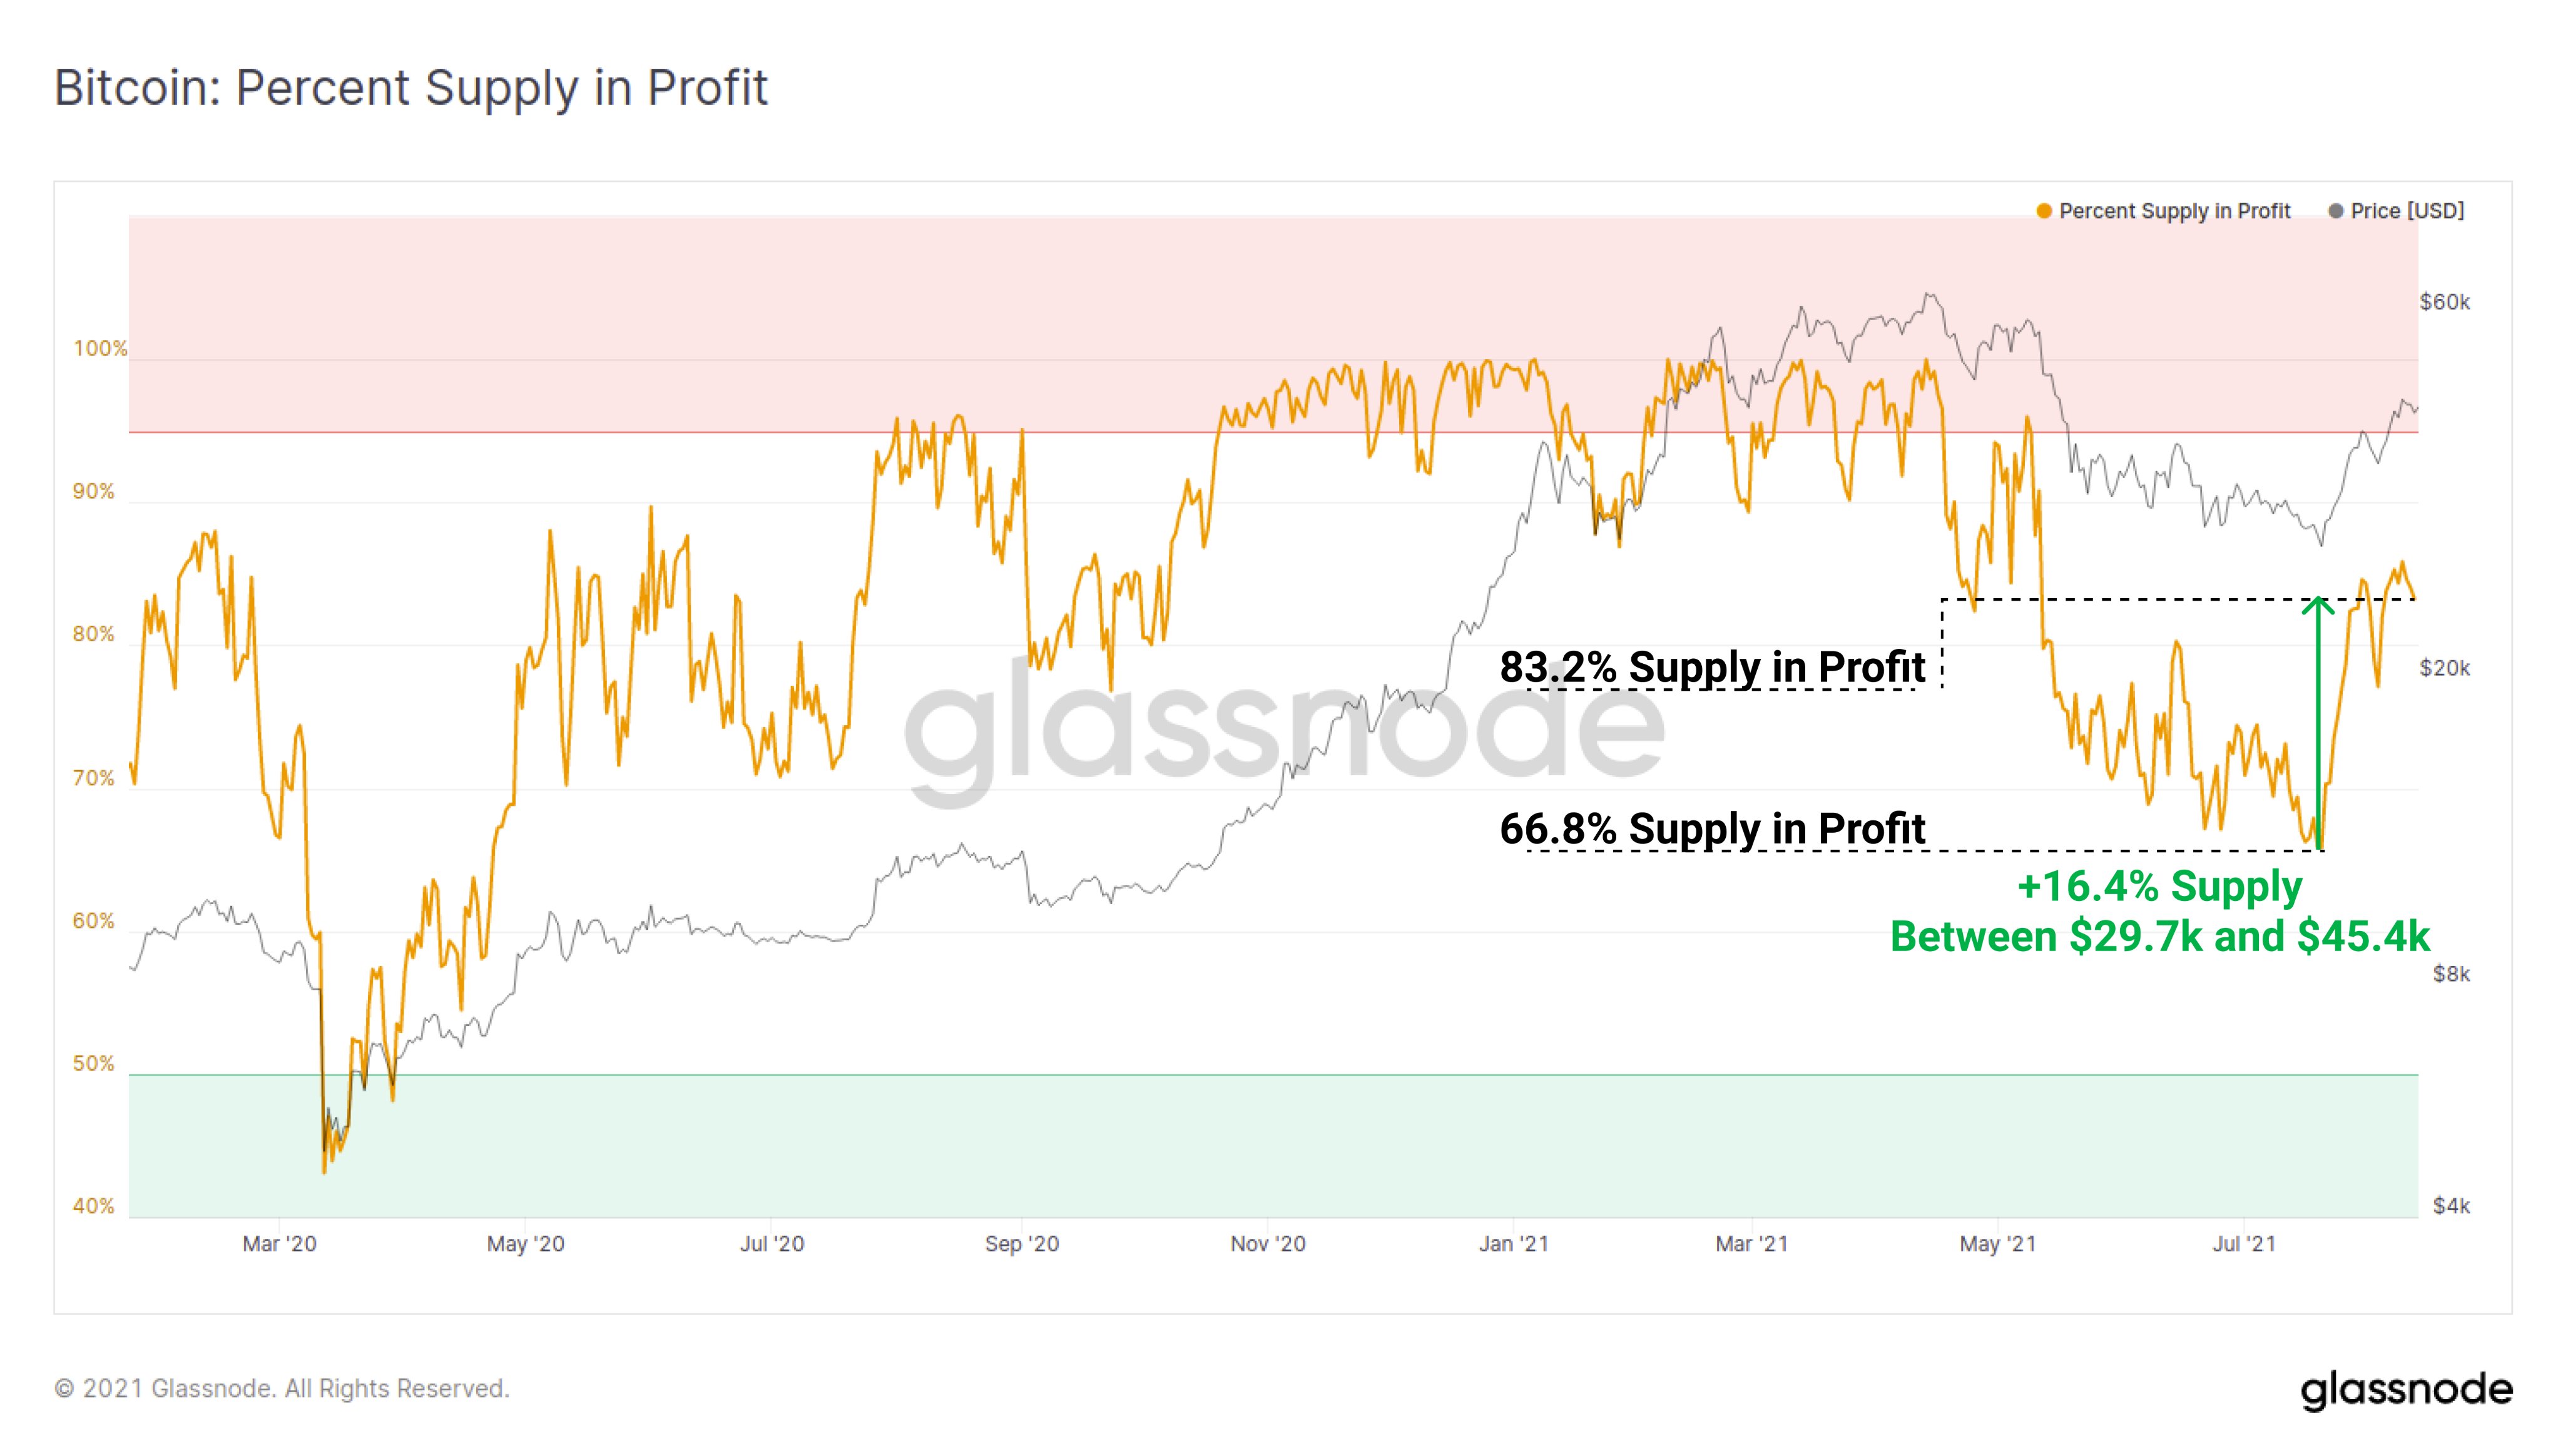The width and height of the screenshot is (2563, 1456).
Task: Toggle the Percent Supply in Profit legend
Action: pos(2163,211)
